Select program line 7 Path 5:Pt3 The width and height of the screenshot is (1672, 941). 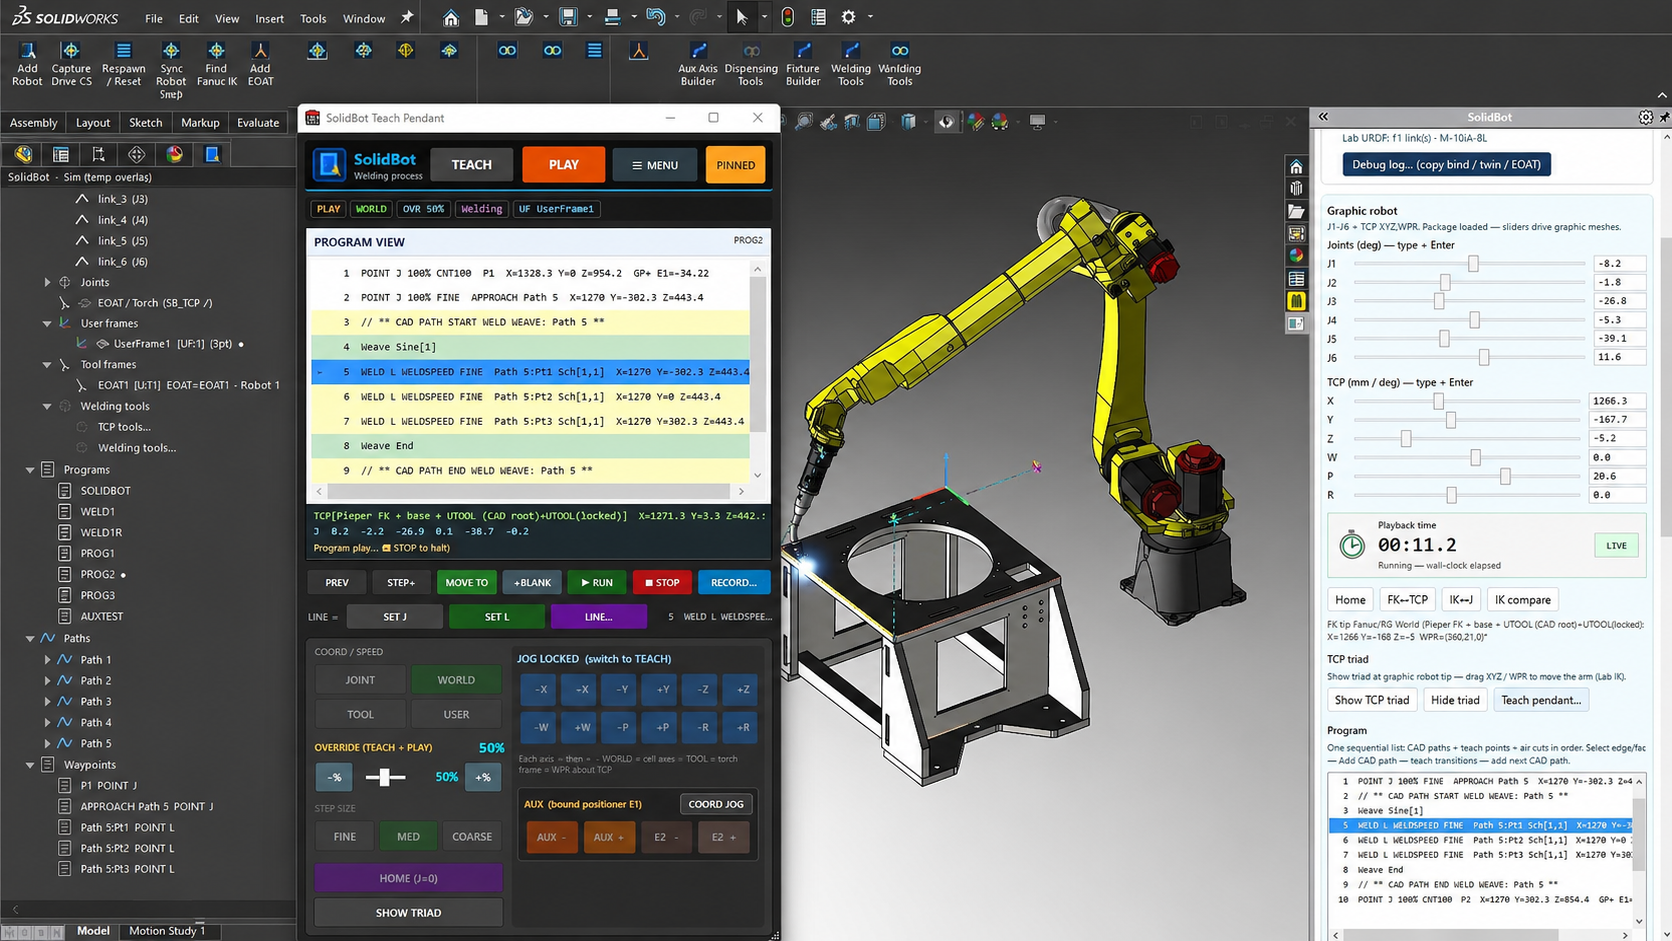pos(530,421)
